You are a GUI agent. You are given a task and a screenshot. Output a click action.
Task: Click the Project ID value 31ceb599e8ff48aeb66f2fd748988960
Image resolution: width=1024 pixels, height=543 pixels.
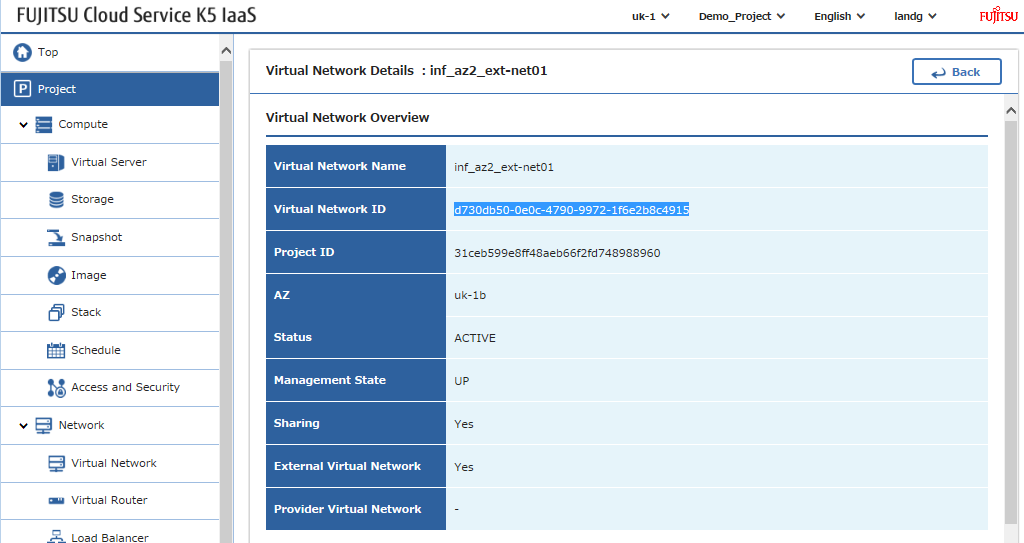click(x=557, y=253)
